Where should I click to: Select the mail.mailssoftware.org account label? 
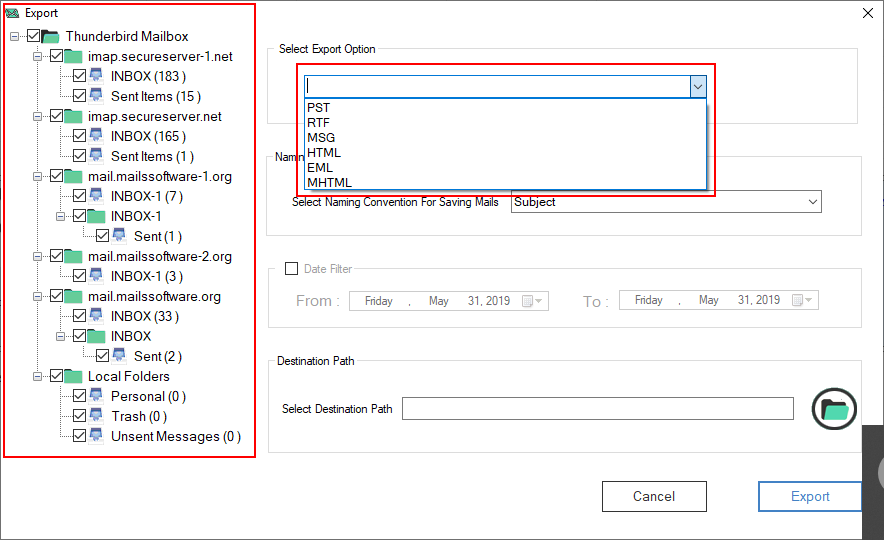(154, 296)
